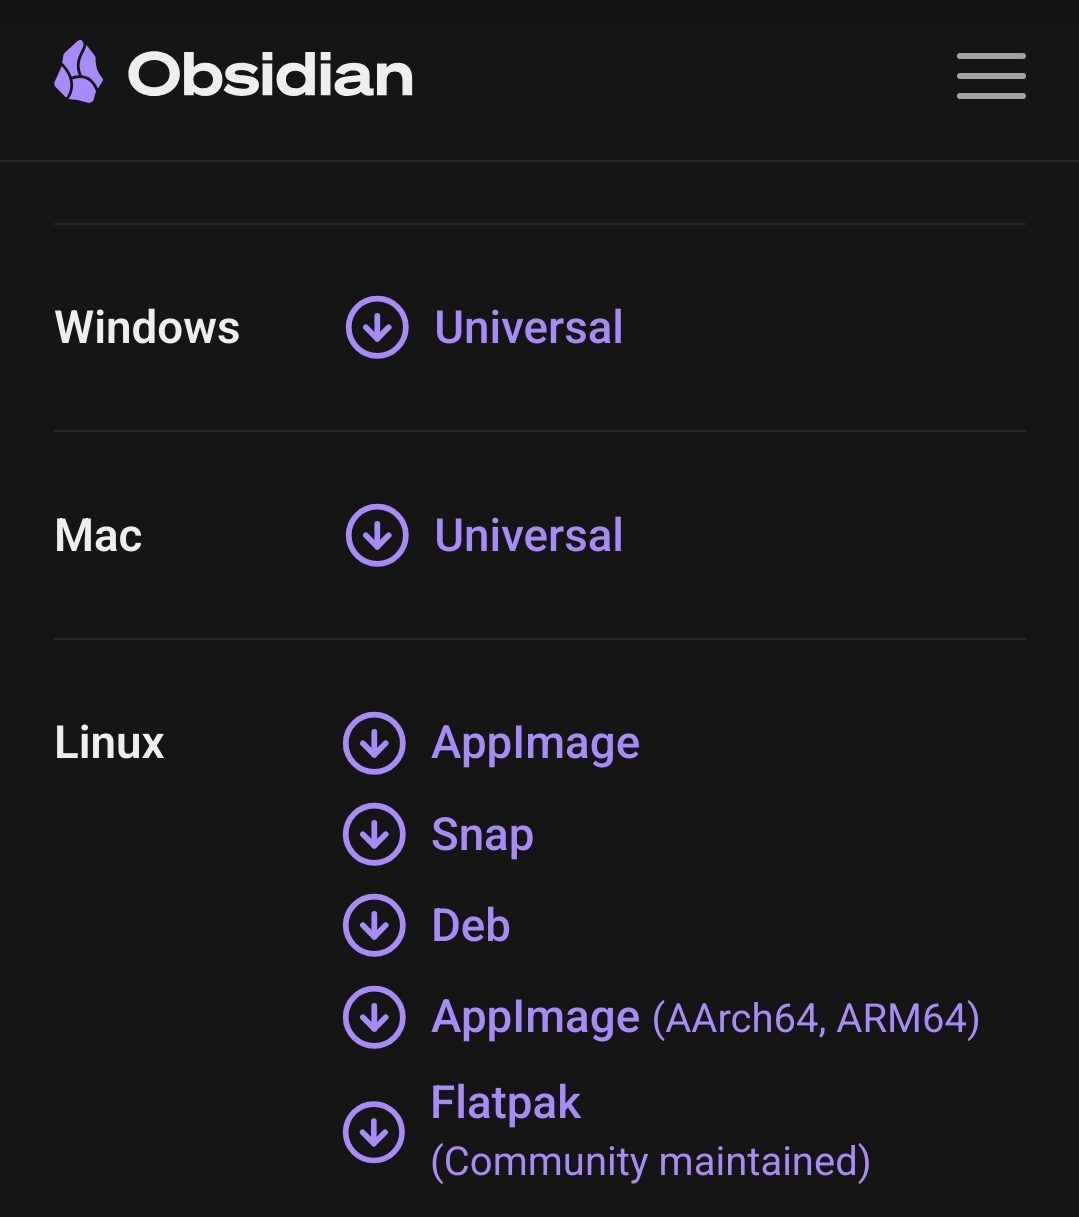Select AppImage (AArch64, ARM64) link
The width and height of the screenshot is (1079, 1217).
click(x=705, y=1018)
